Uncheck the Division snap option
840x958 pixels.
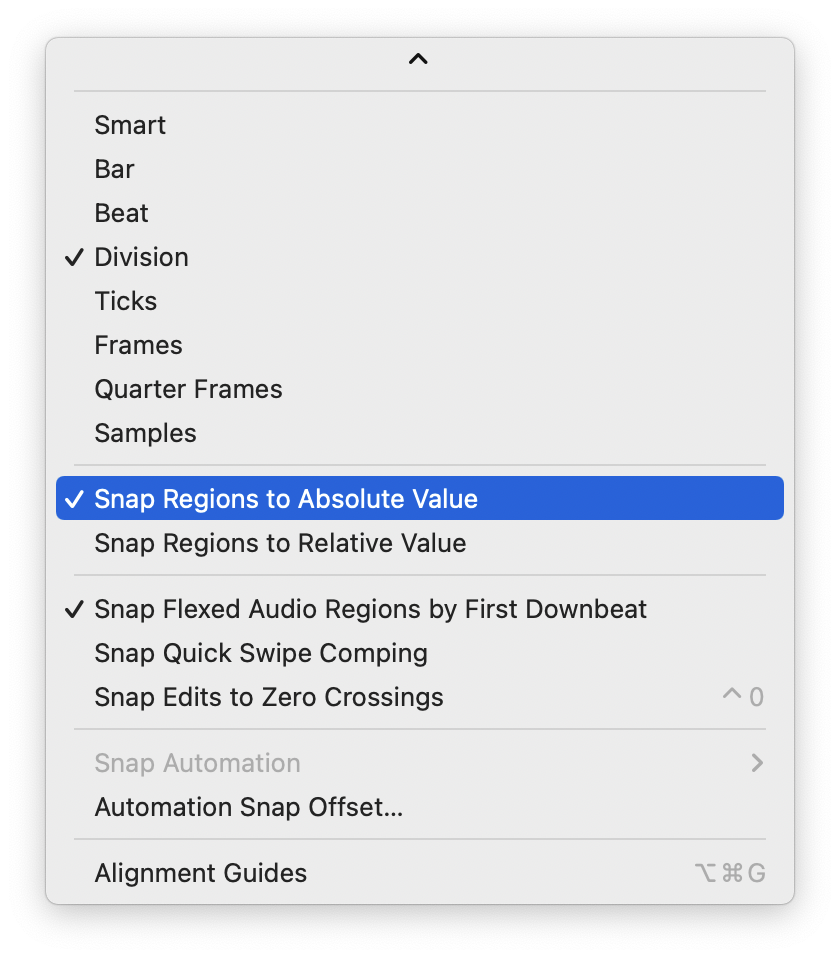pos(141,257)
